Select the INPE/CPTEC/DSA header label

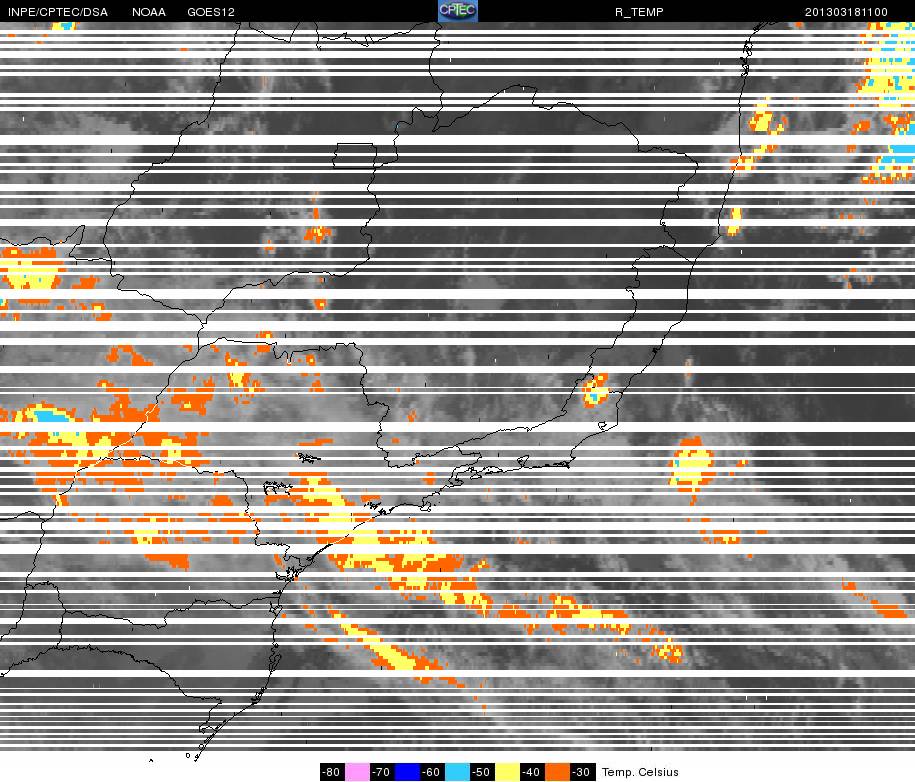tap(58, 12)
